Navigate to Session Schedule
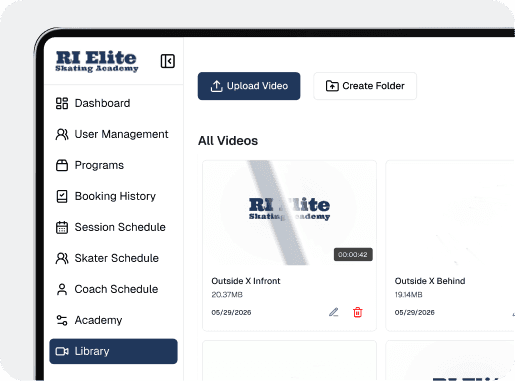The width and height of the screenshot is (515, 381). [x=113, y=227]
